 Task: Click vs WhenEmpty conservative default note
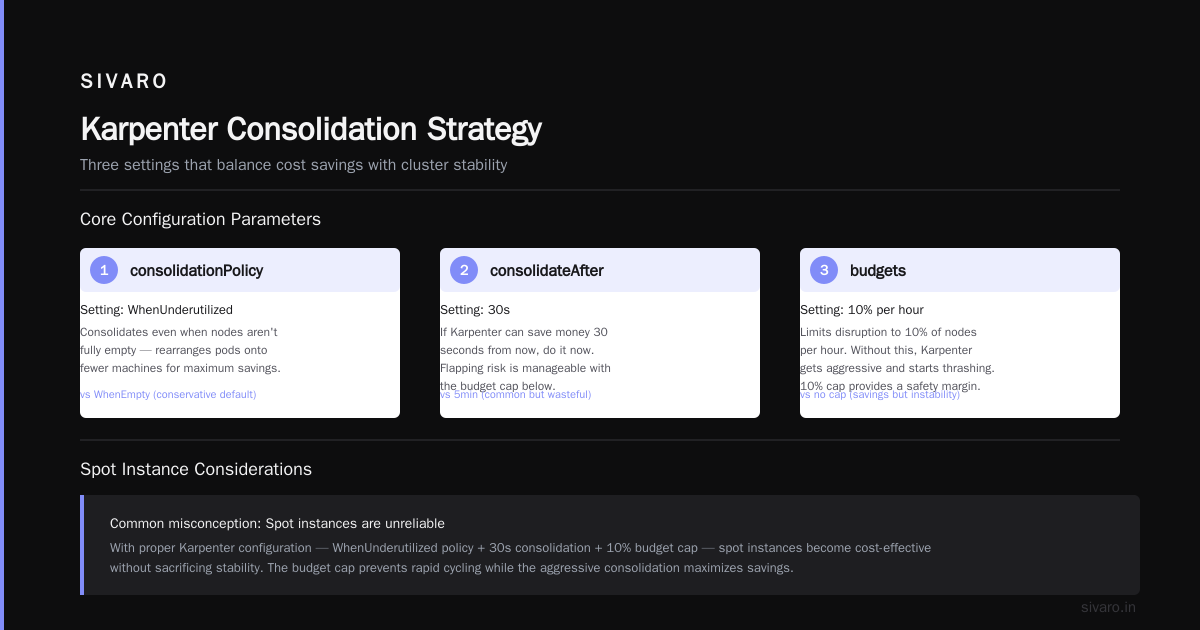pyautogui.click(x=168, y=395)
